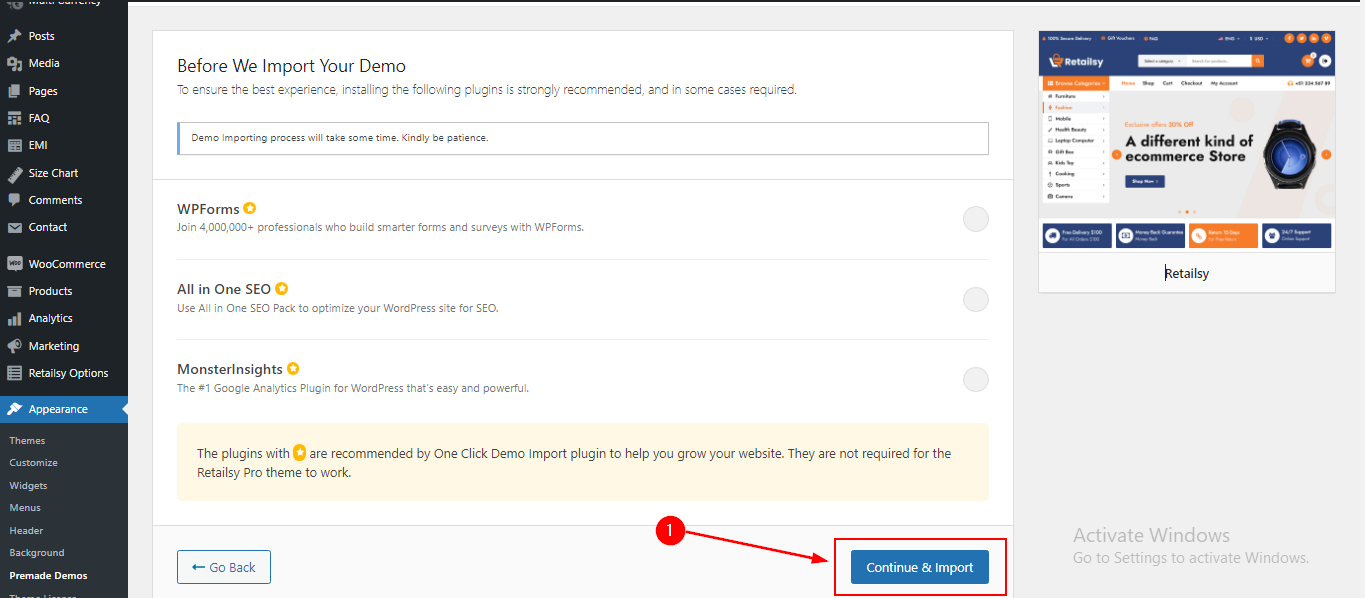Click the WPForms plugin title

(208, 209)
